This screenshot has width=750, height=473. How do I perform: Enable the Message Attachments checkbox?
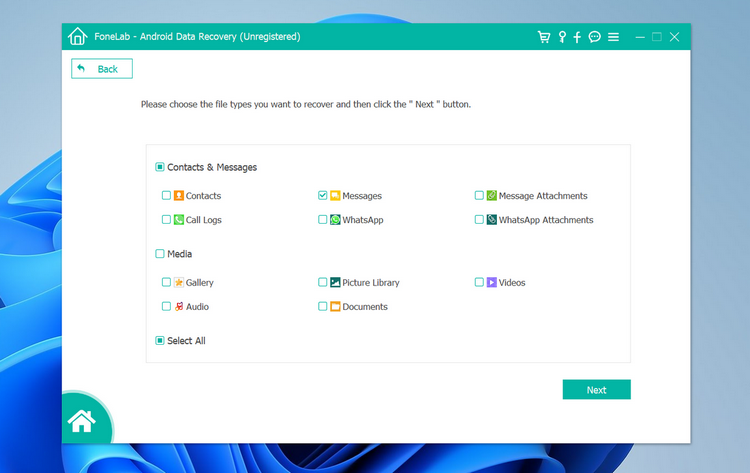pos(479,195)
